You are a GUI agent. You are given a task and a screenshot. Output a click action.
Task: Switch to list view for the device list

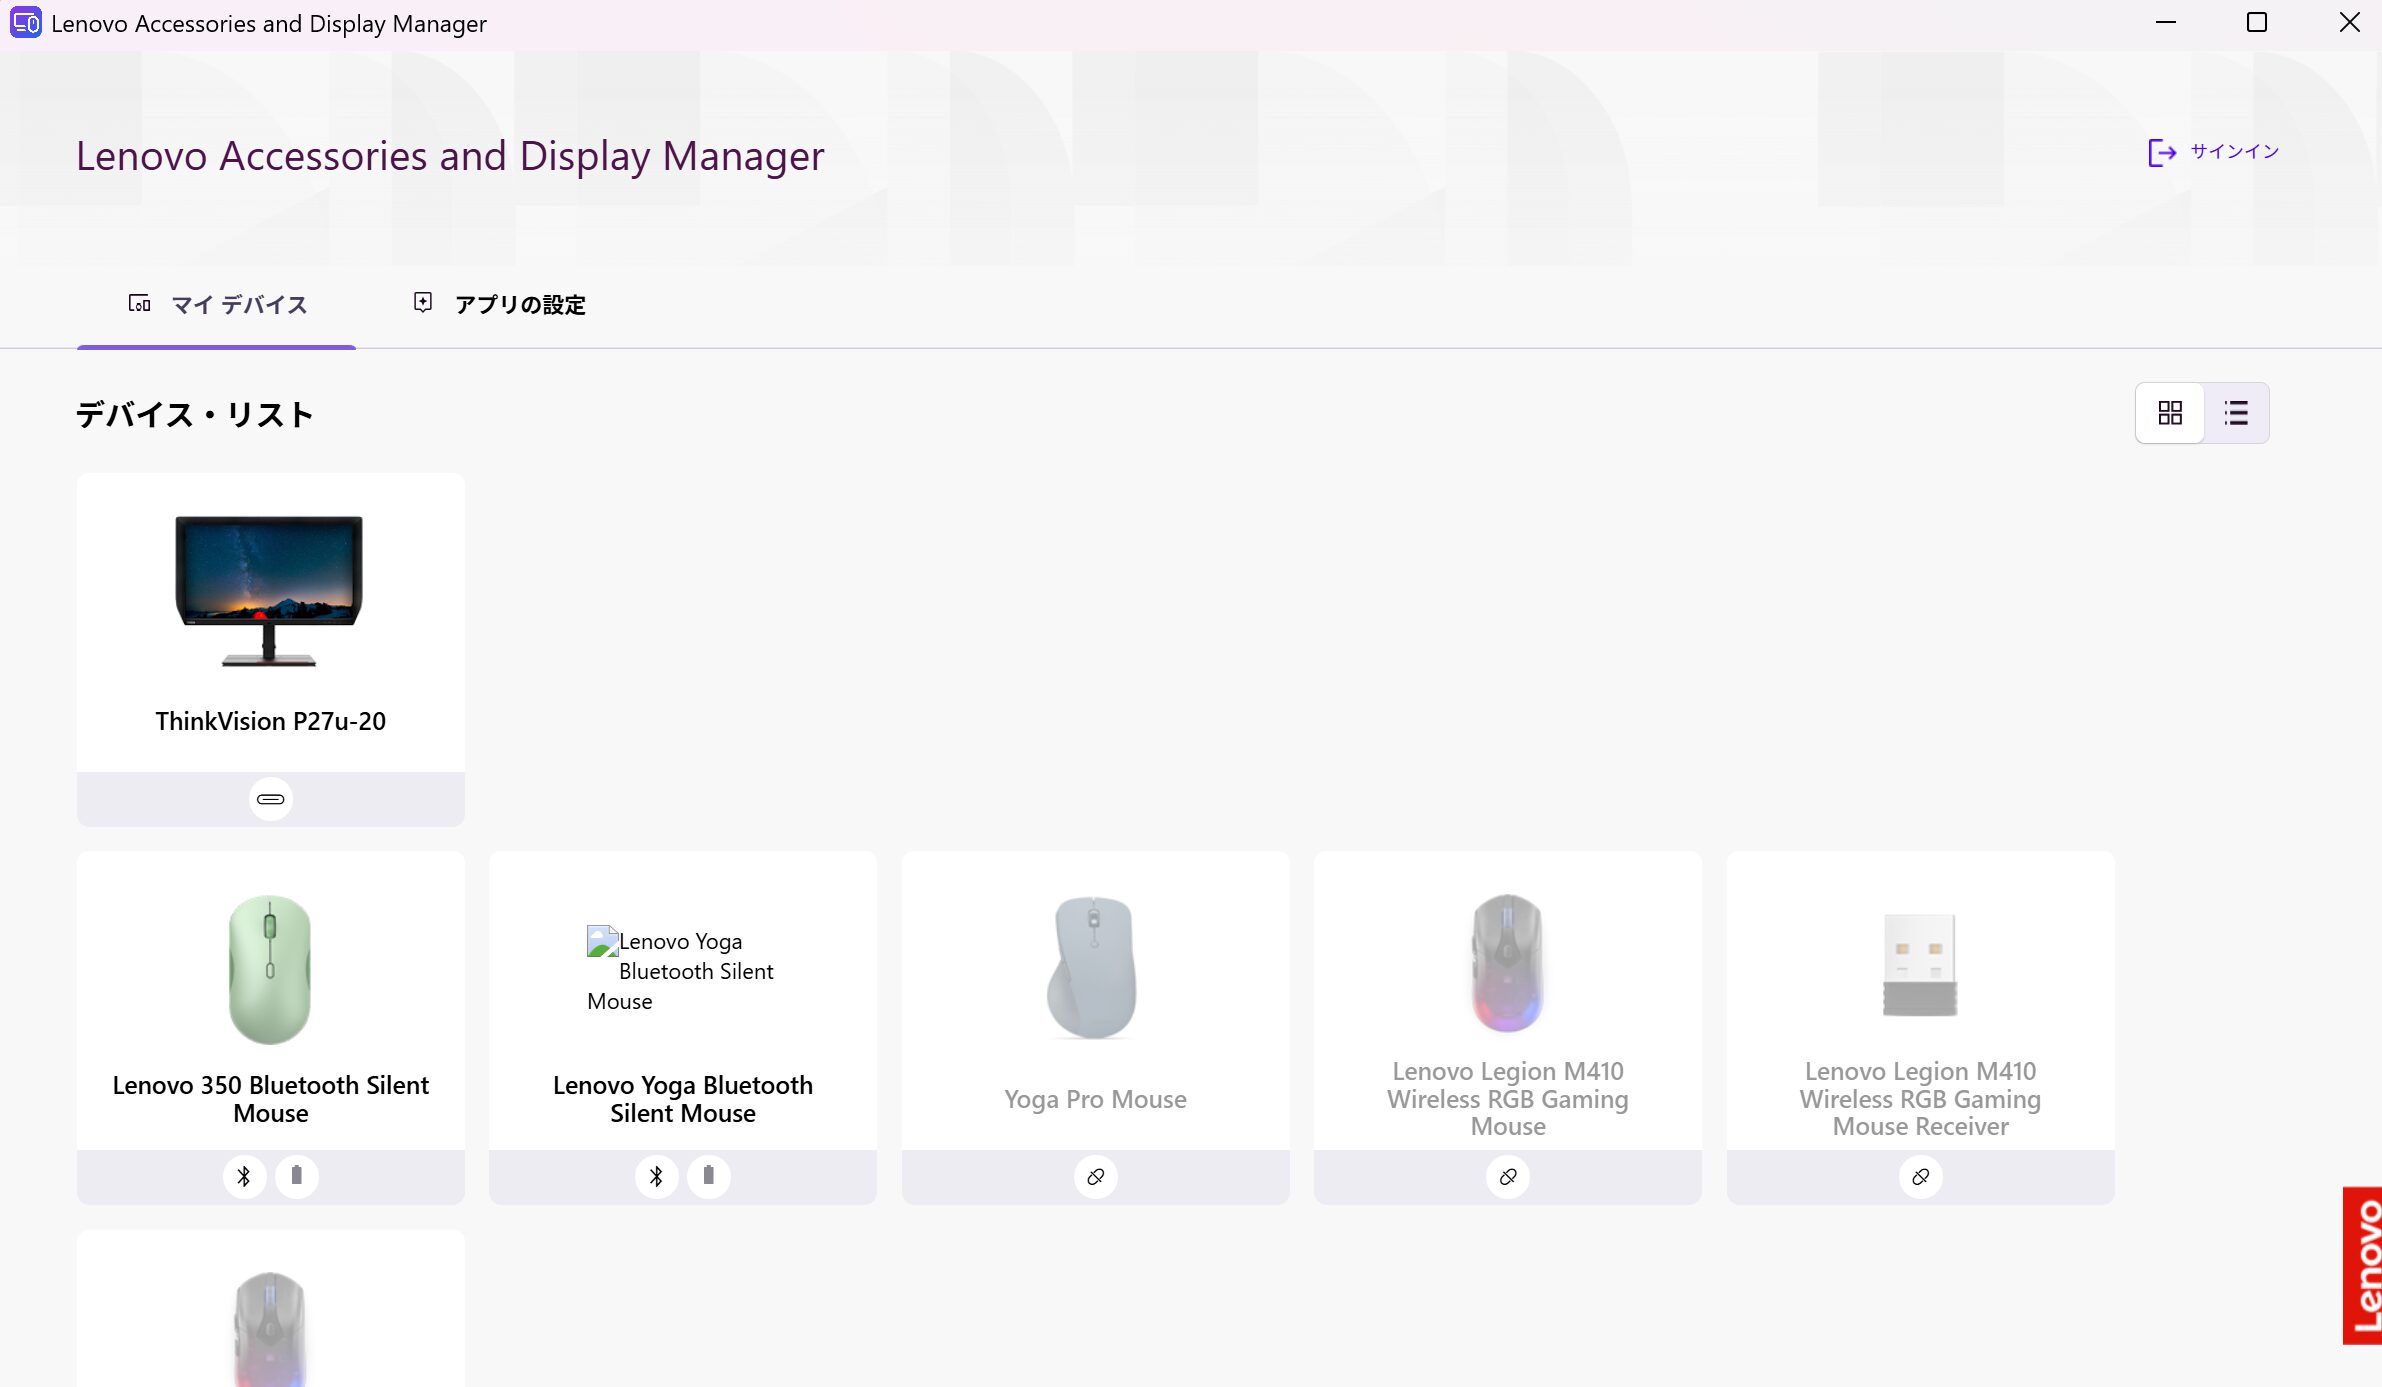pyautogui.click(x=2237, y=412)
